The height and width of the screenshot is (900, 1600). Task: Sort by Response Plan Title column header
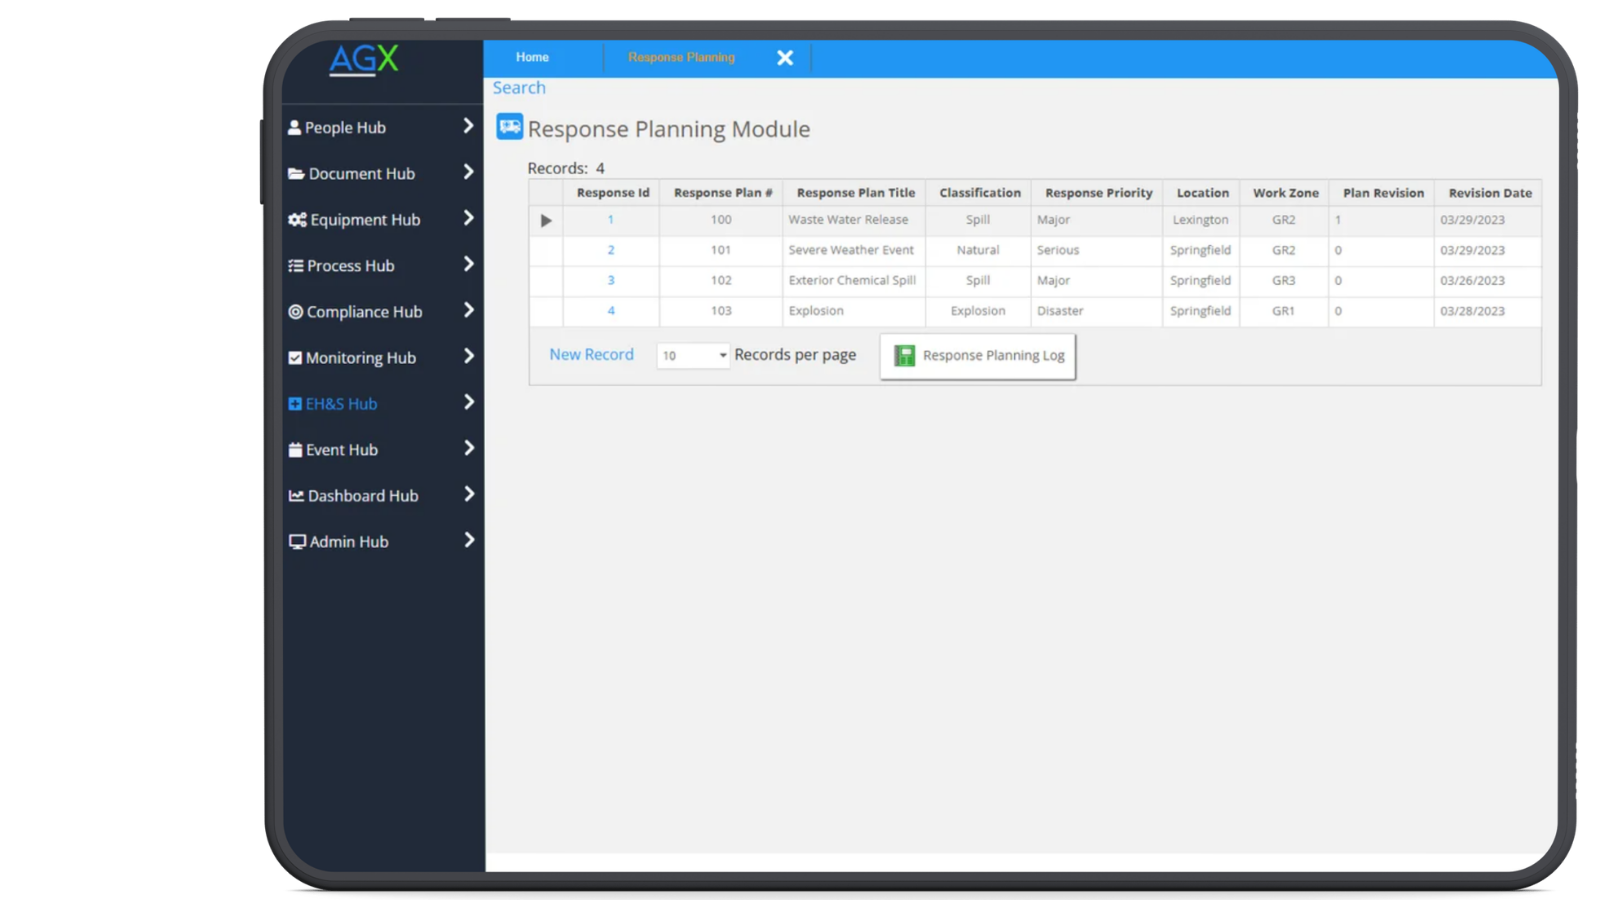pyautogui.click(x=855, y=193)
